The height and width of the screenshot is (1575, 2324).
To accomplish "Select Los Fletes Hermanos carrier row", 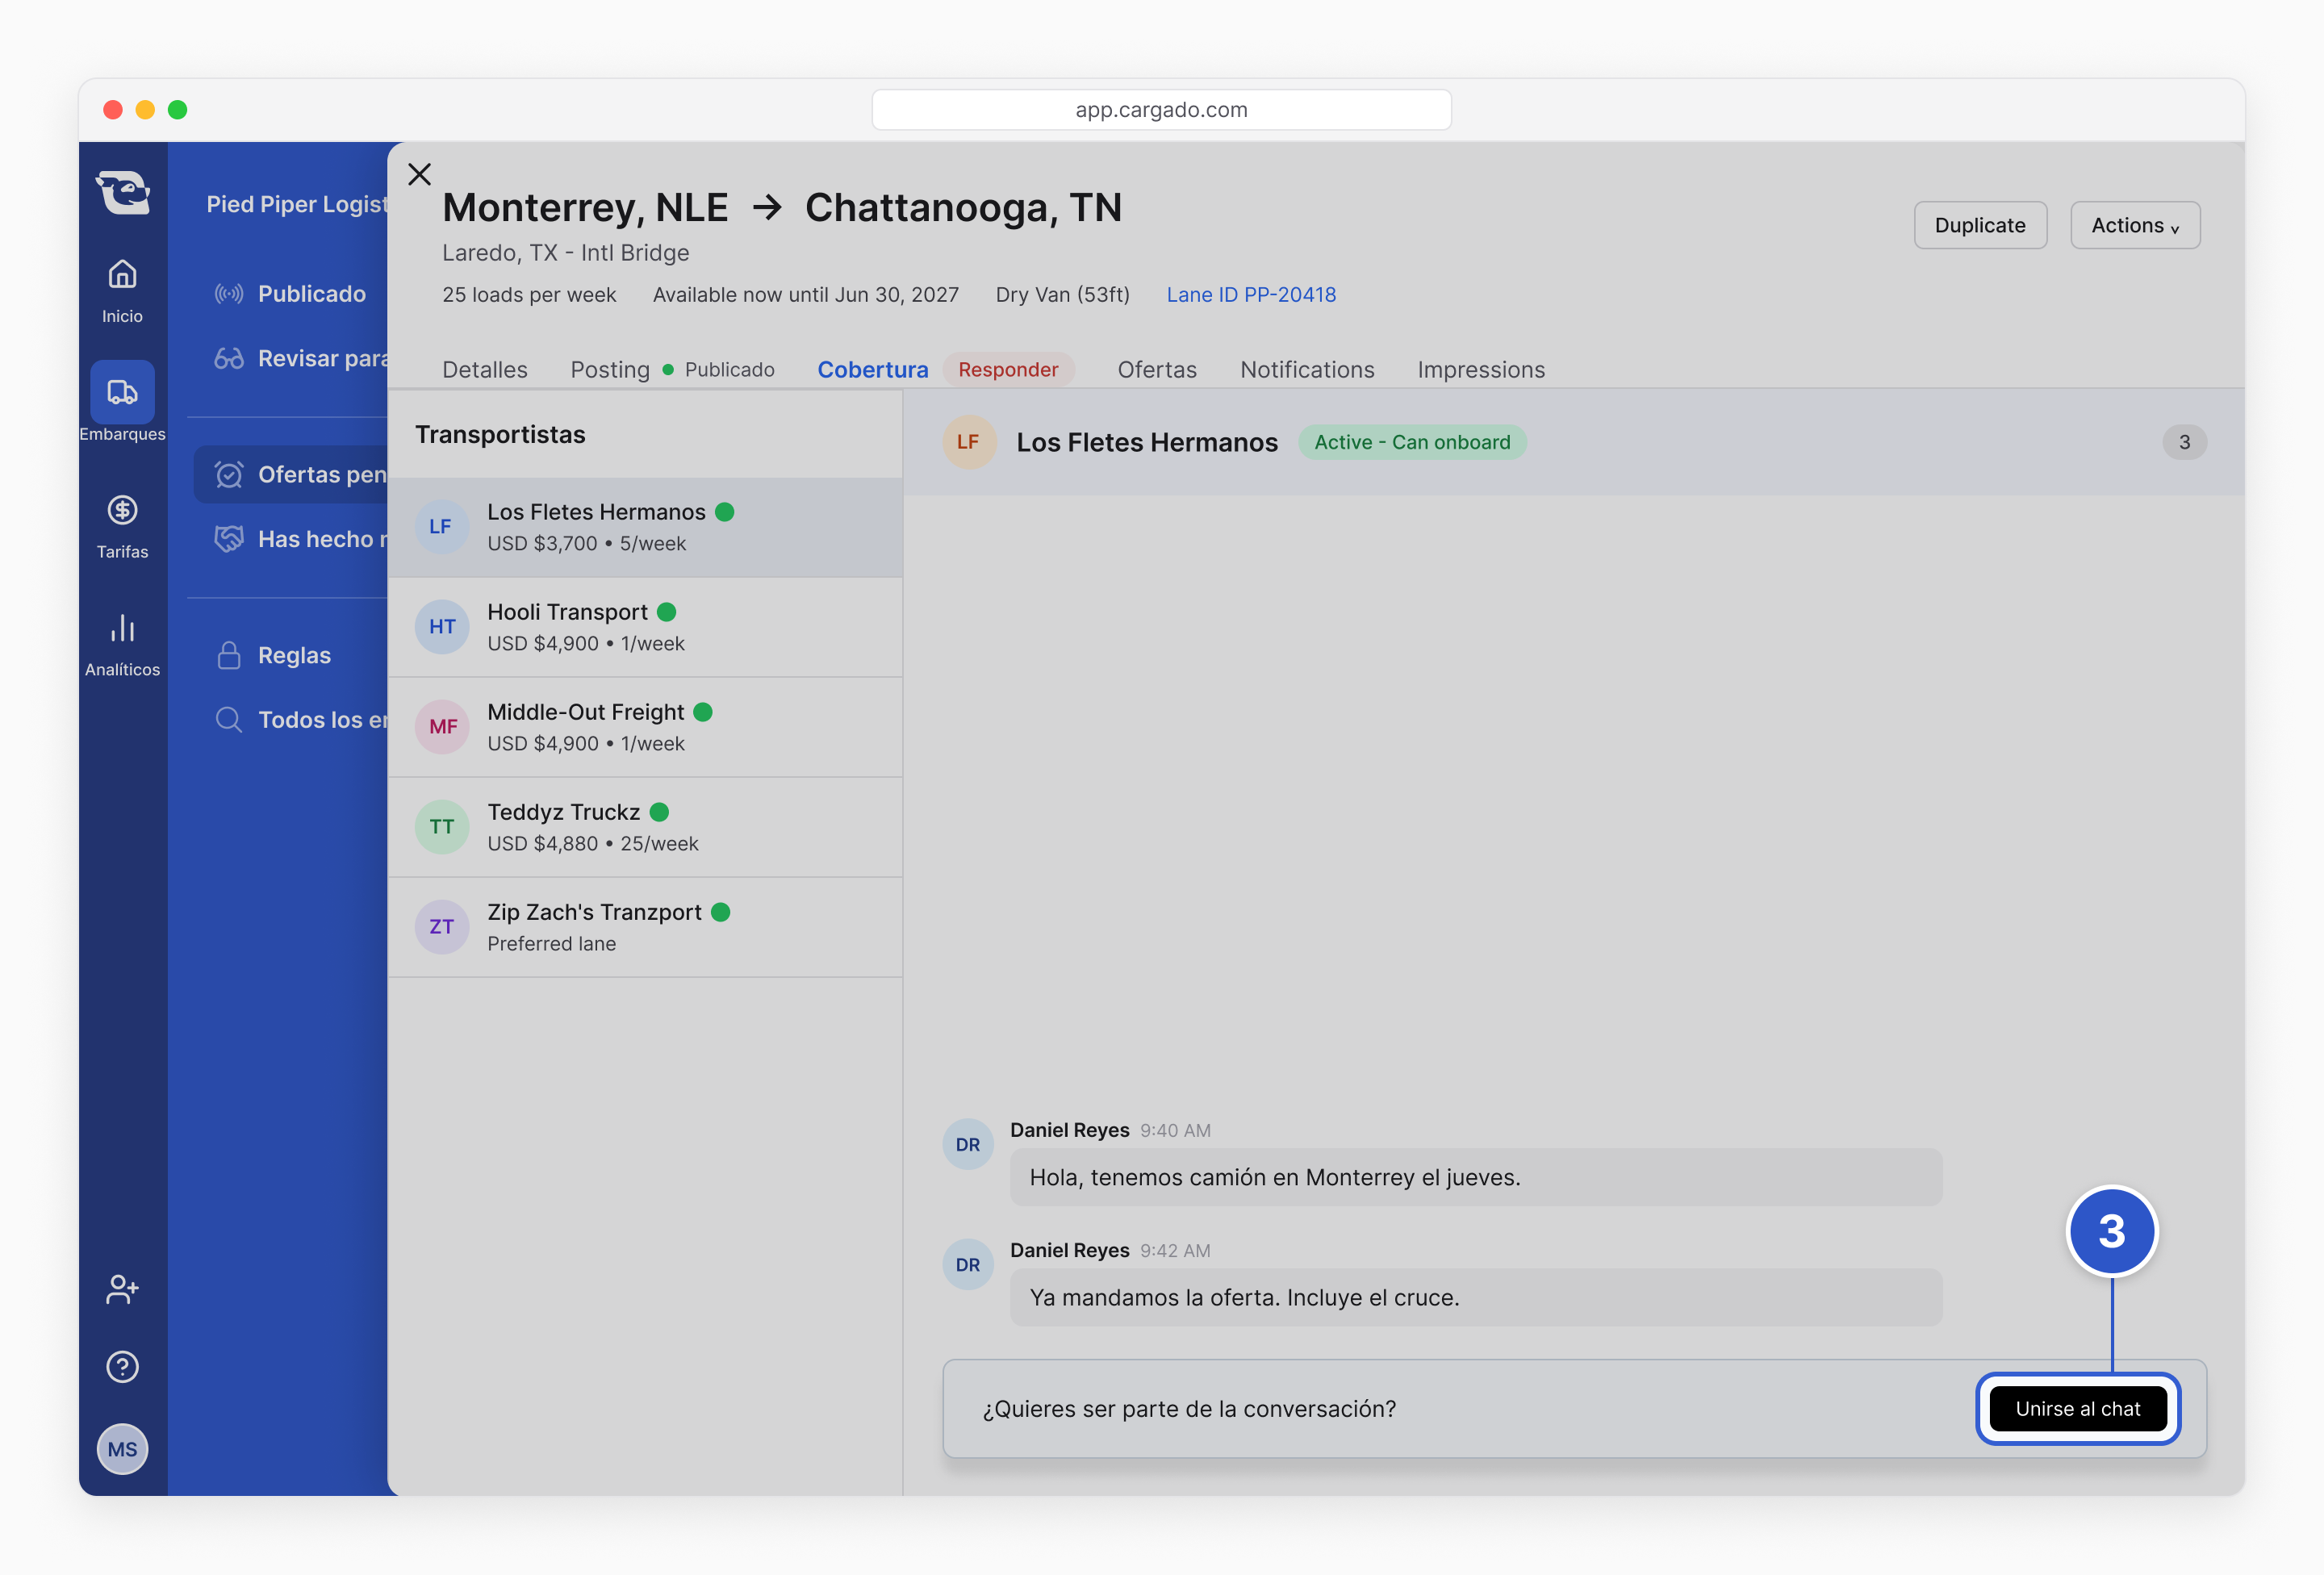I will (645, 527).
